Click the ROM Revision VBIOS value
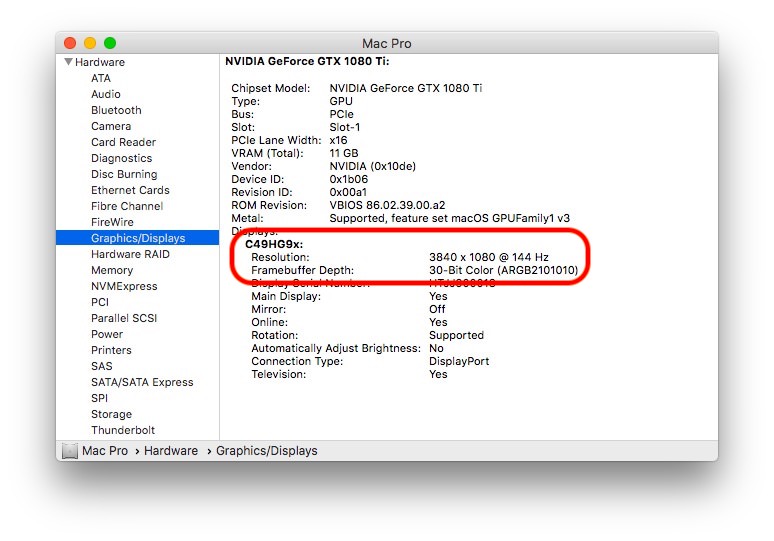Image resolution: width=774 pixels, height=541 pixels. (387, 205)
